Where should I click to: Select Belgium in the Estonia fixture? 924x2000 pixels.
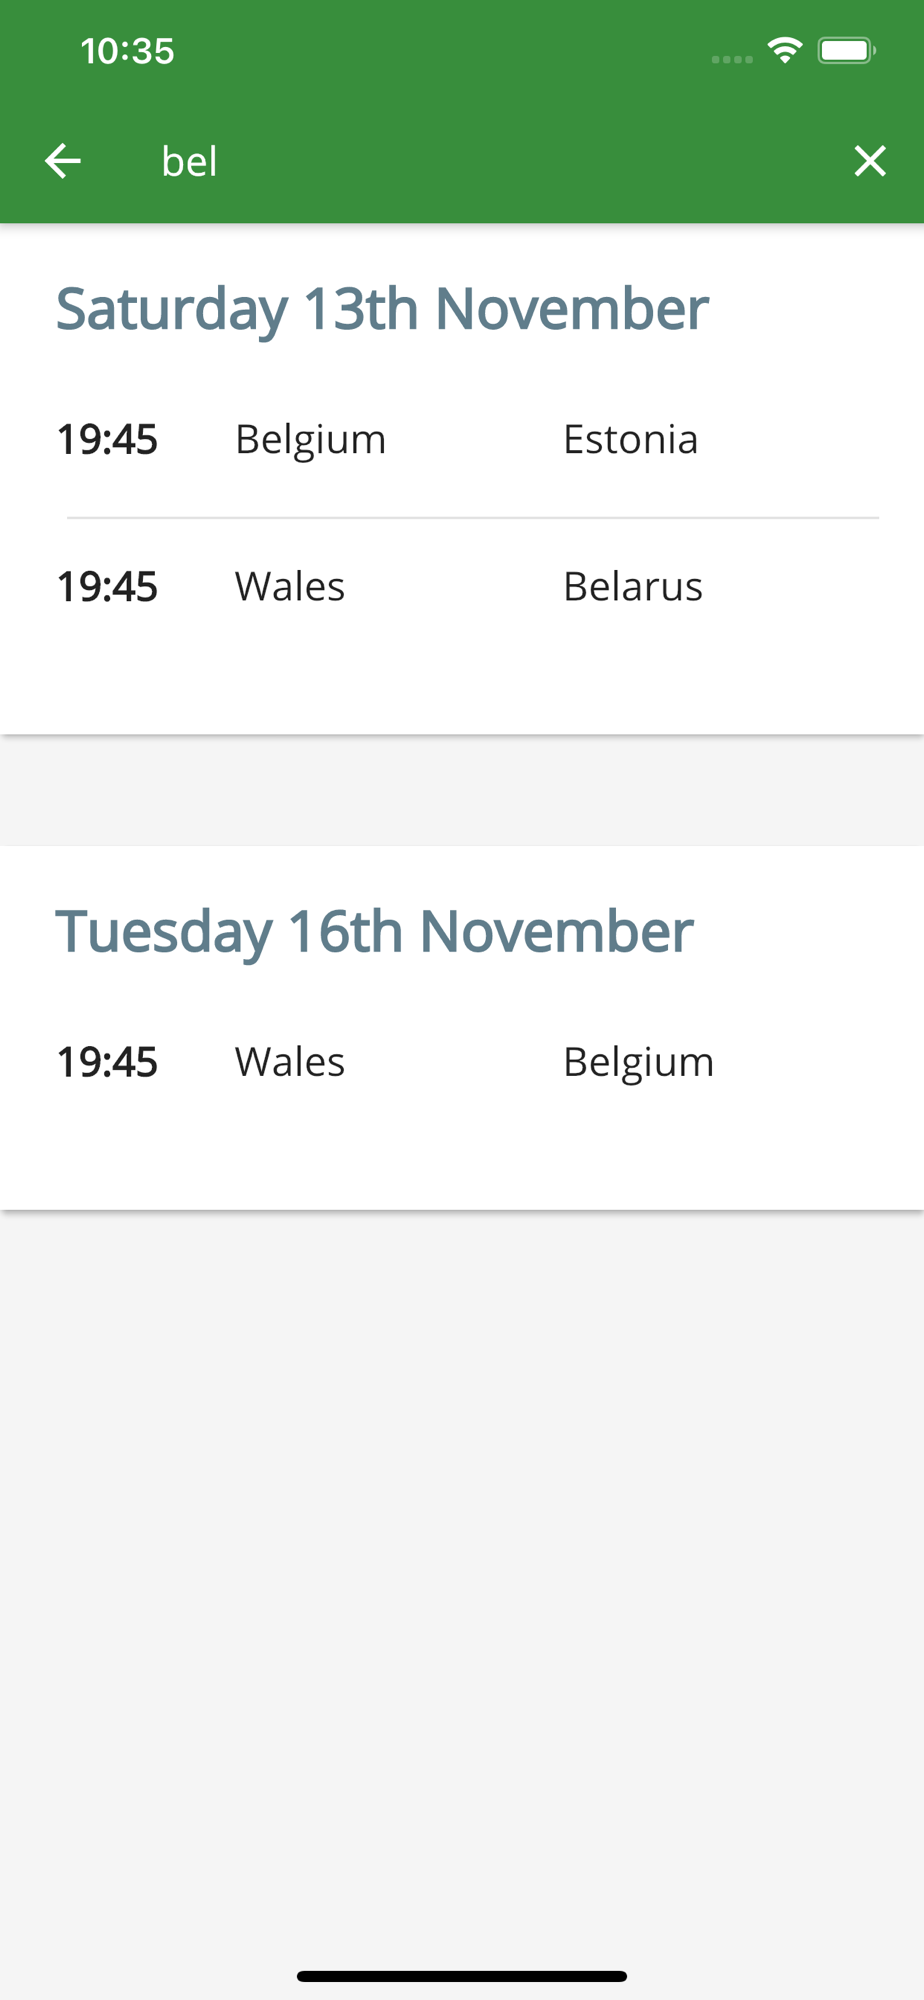pyautogui.click(x=310, y=440)
